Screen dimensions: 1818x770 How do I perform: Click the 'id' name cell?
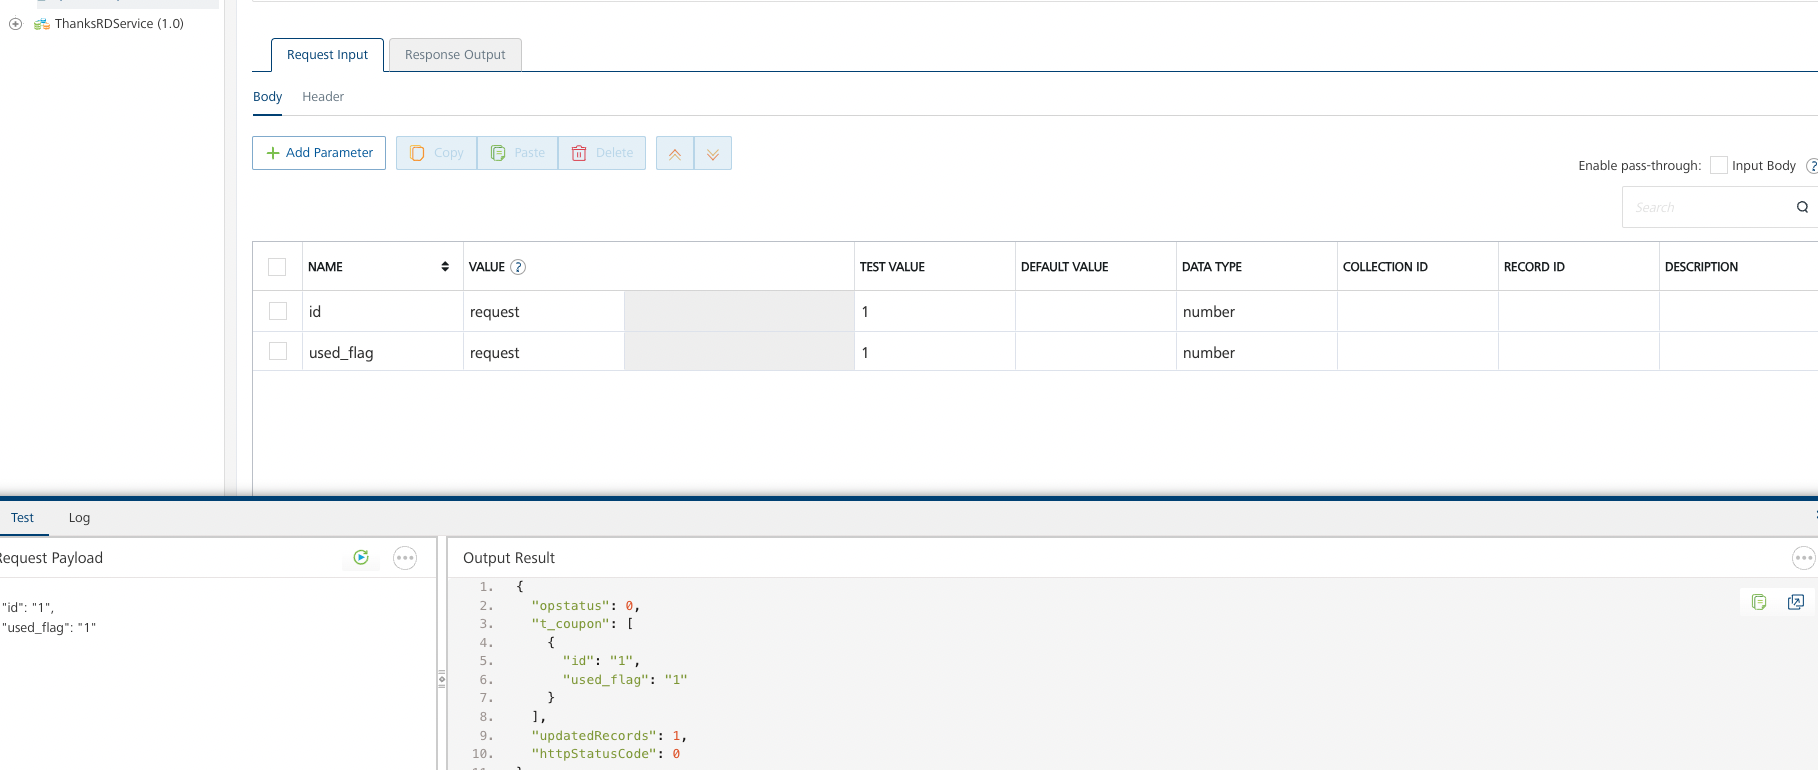(x=383, y=312)
